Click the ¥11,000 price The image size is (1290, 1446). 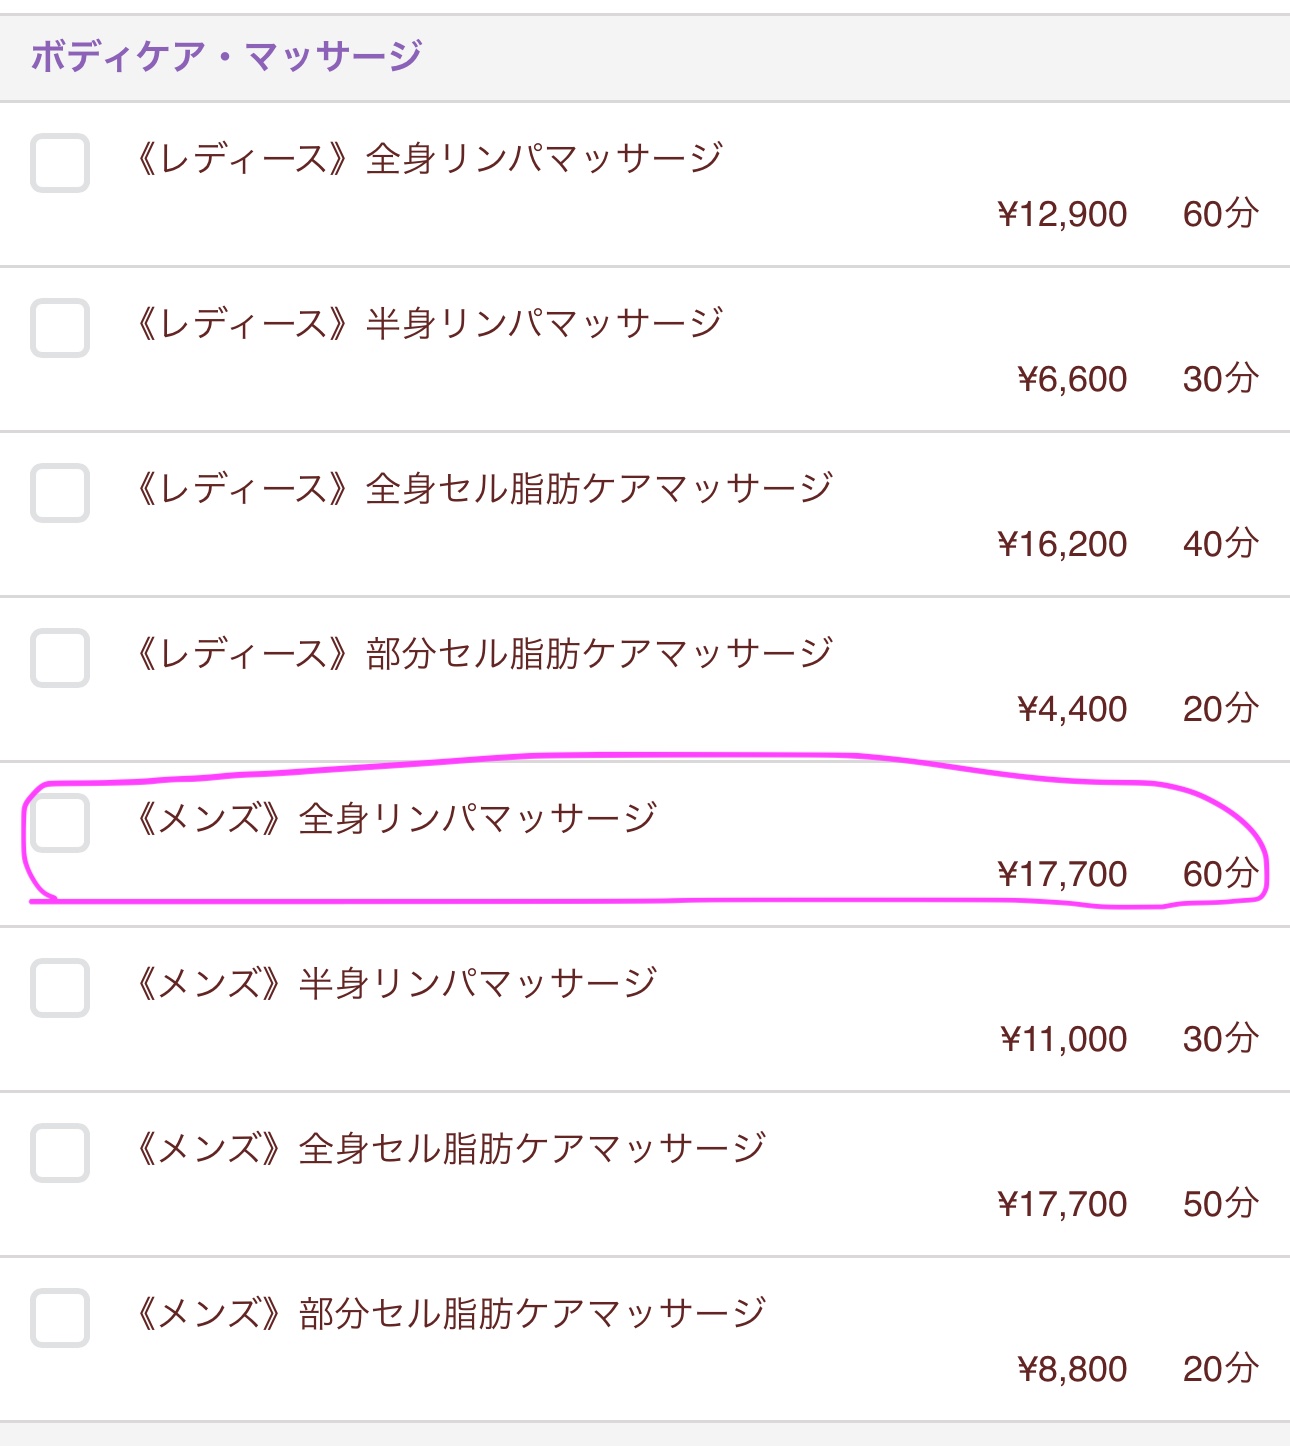tap(1064, 1039)
